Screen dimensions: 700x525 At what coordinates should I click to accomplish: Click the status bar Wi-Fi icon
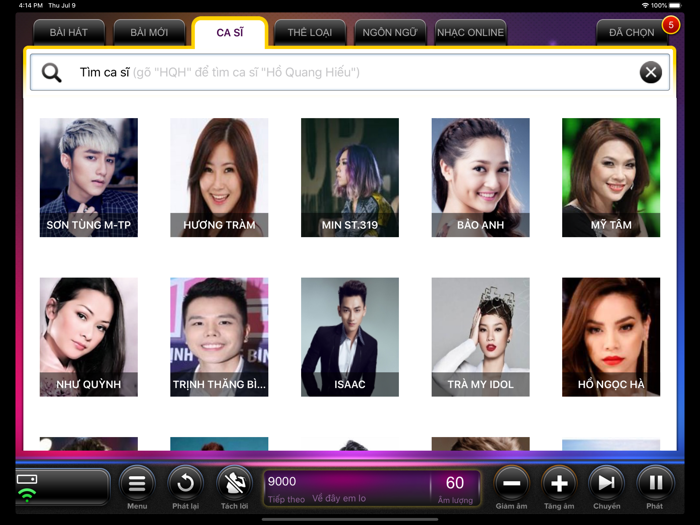(x=645, y=5)
